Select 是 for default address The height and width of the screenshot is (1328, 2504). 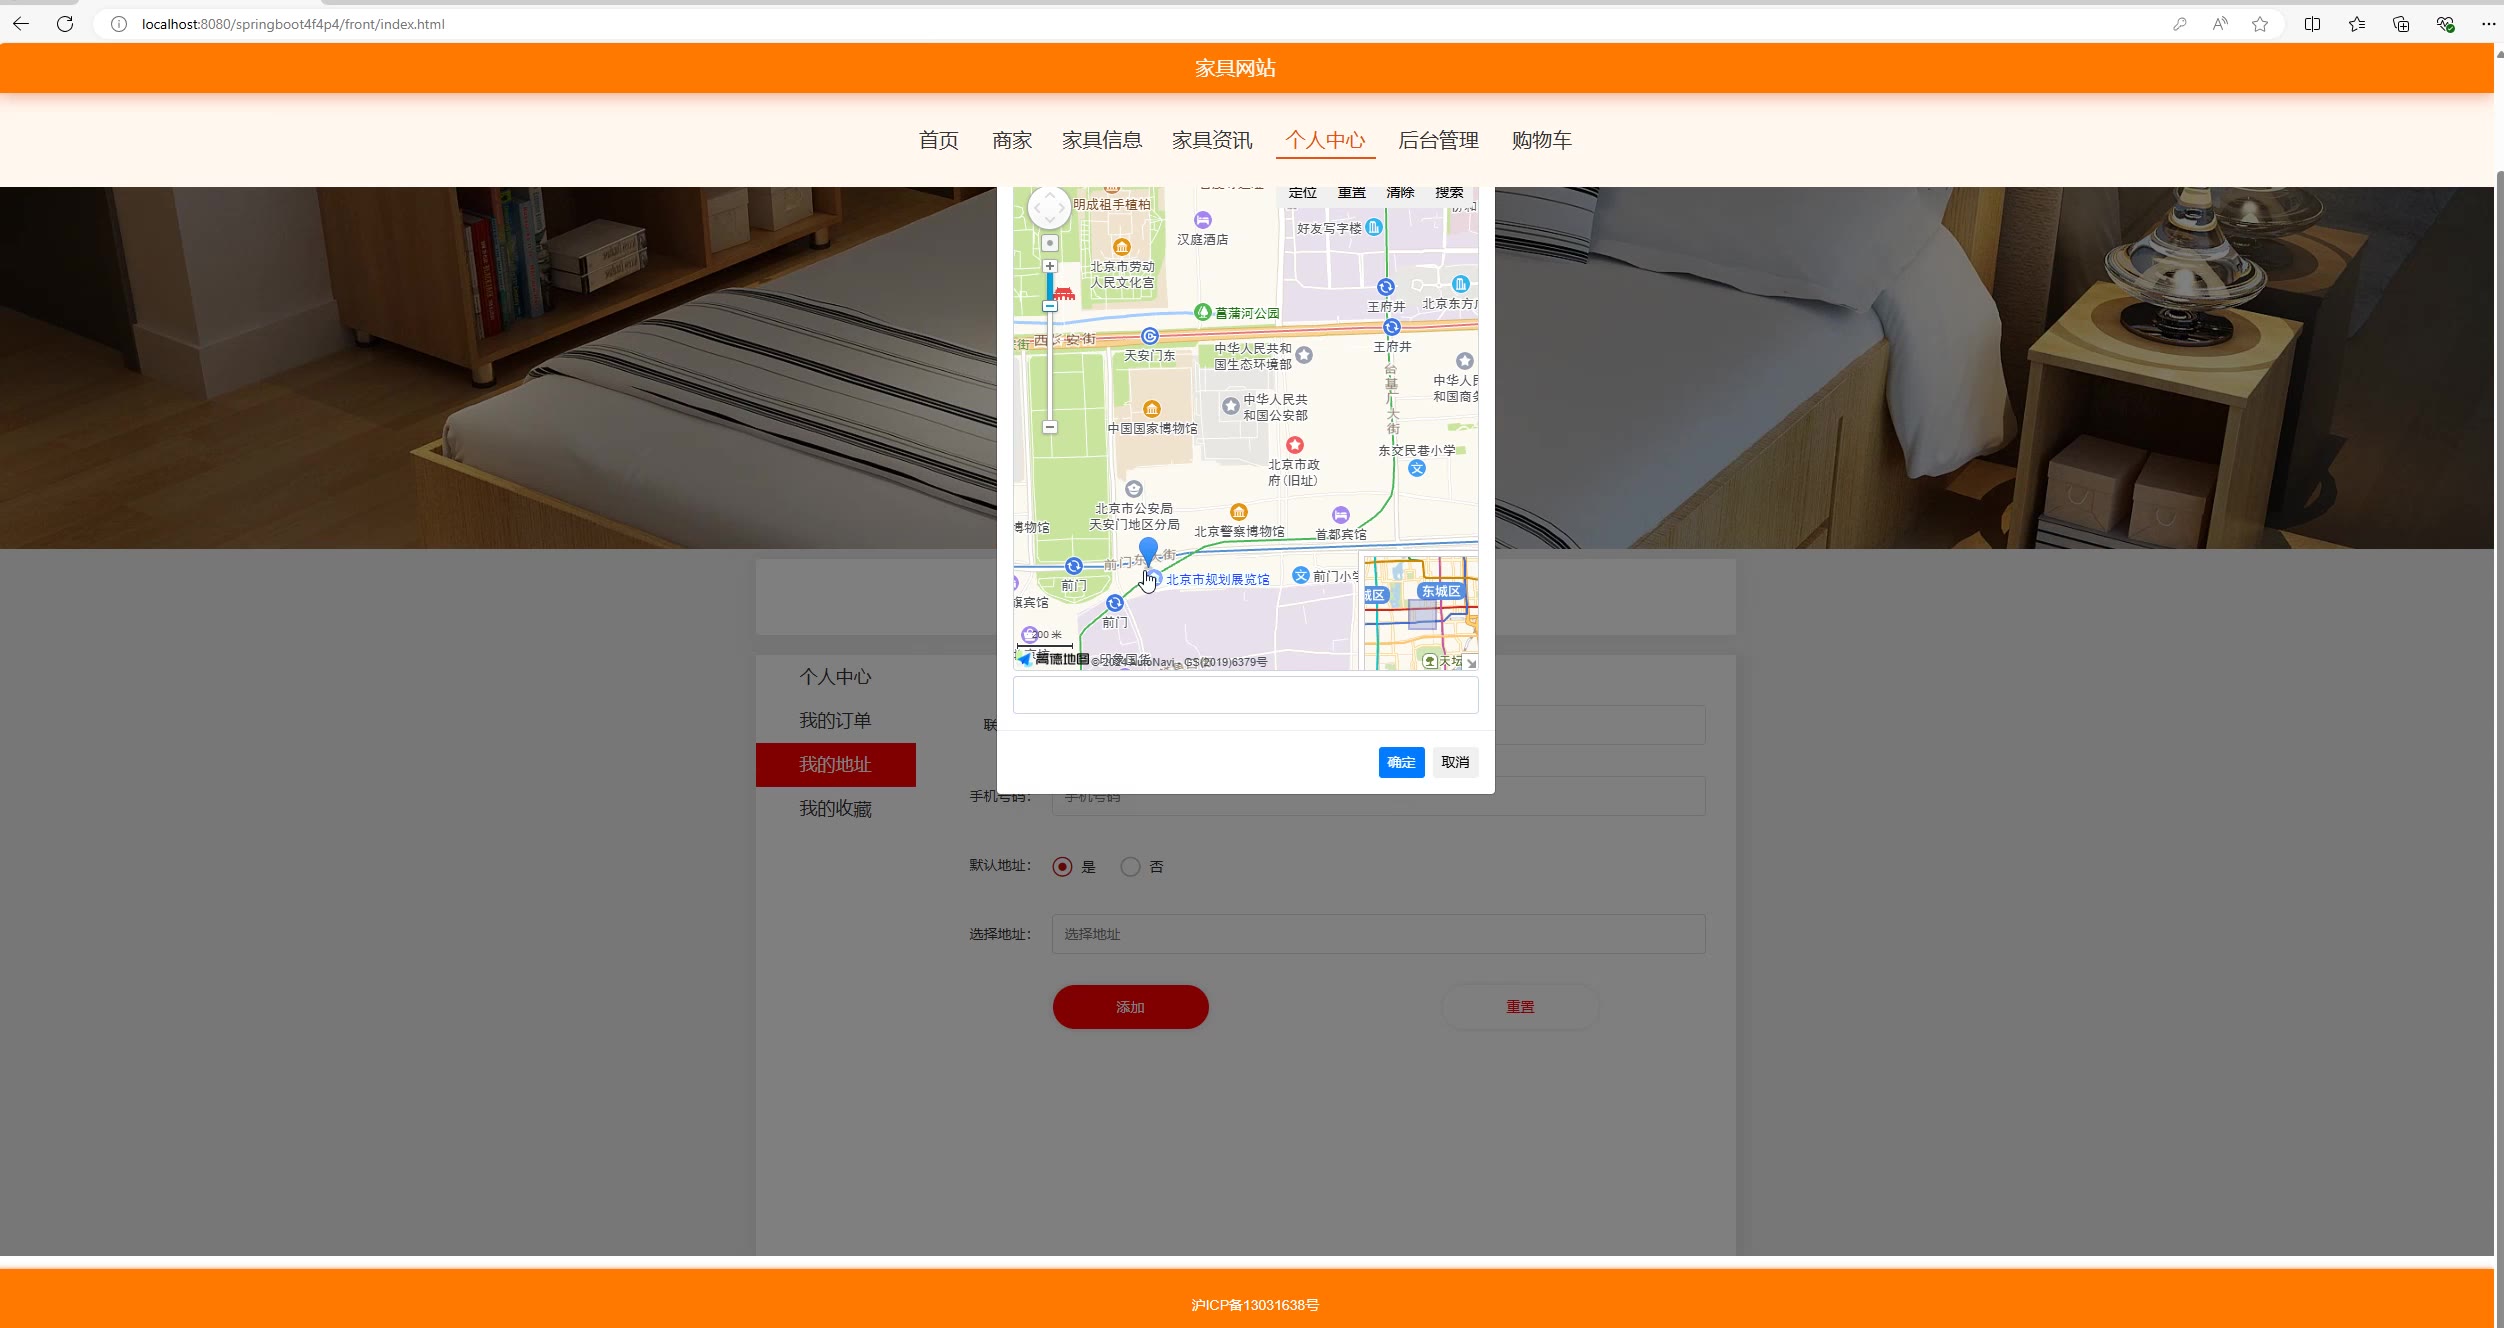1062,867
